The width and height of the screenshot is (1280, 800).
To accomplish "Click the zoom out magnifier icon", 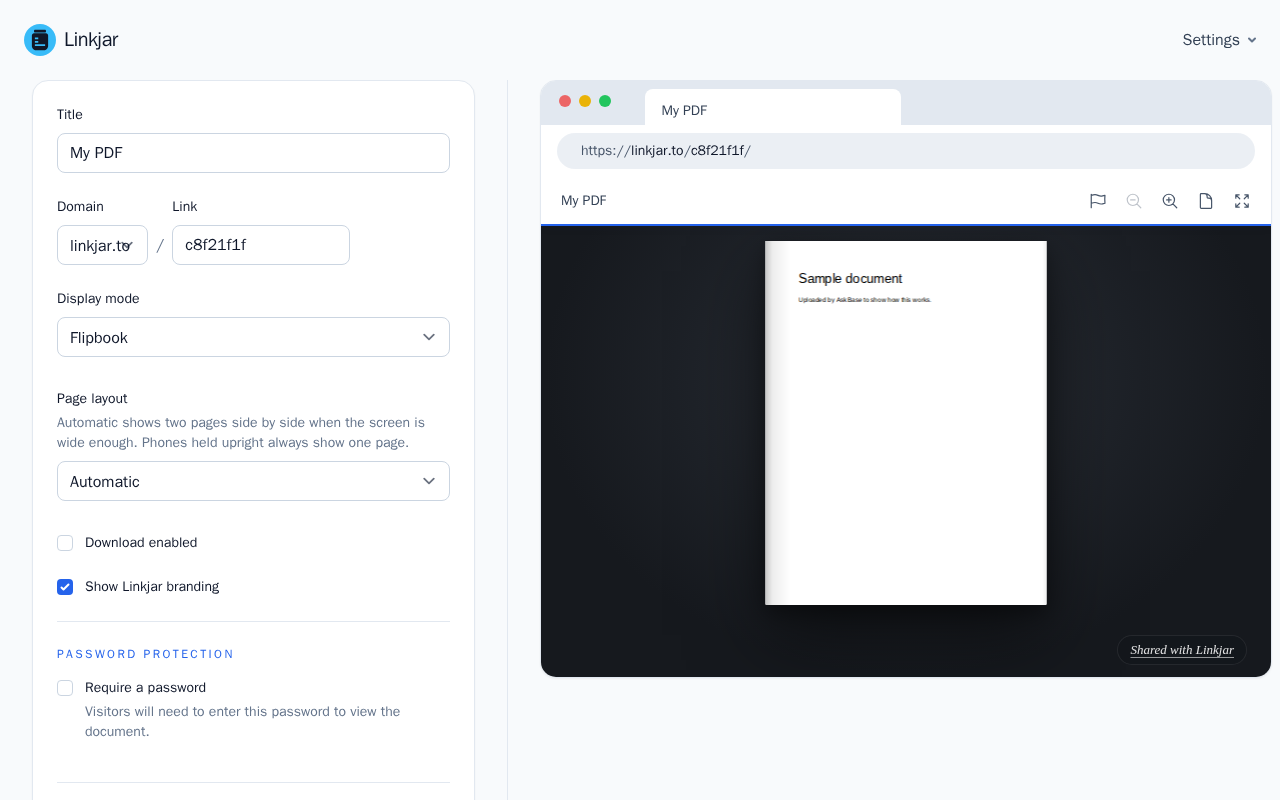I will coord(1134,201).
